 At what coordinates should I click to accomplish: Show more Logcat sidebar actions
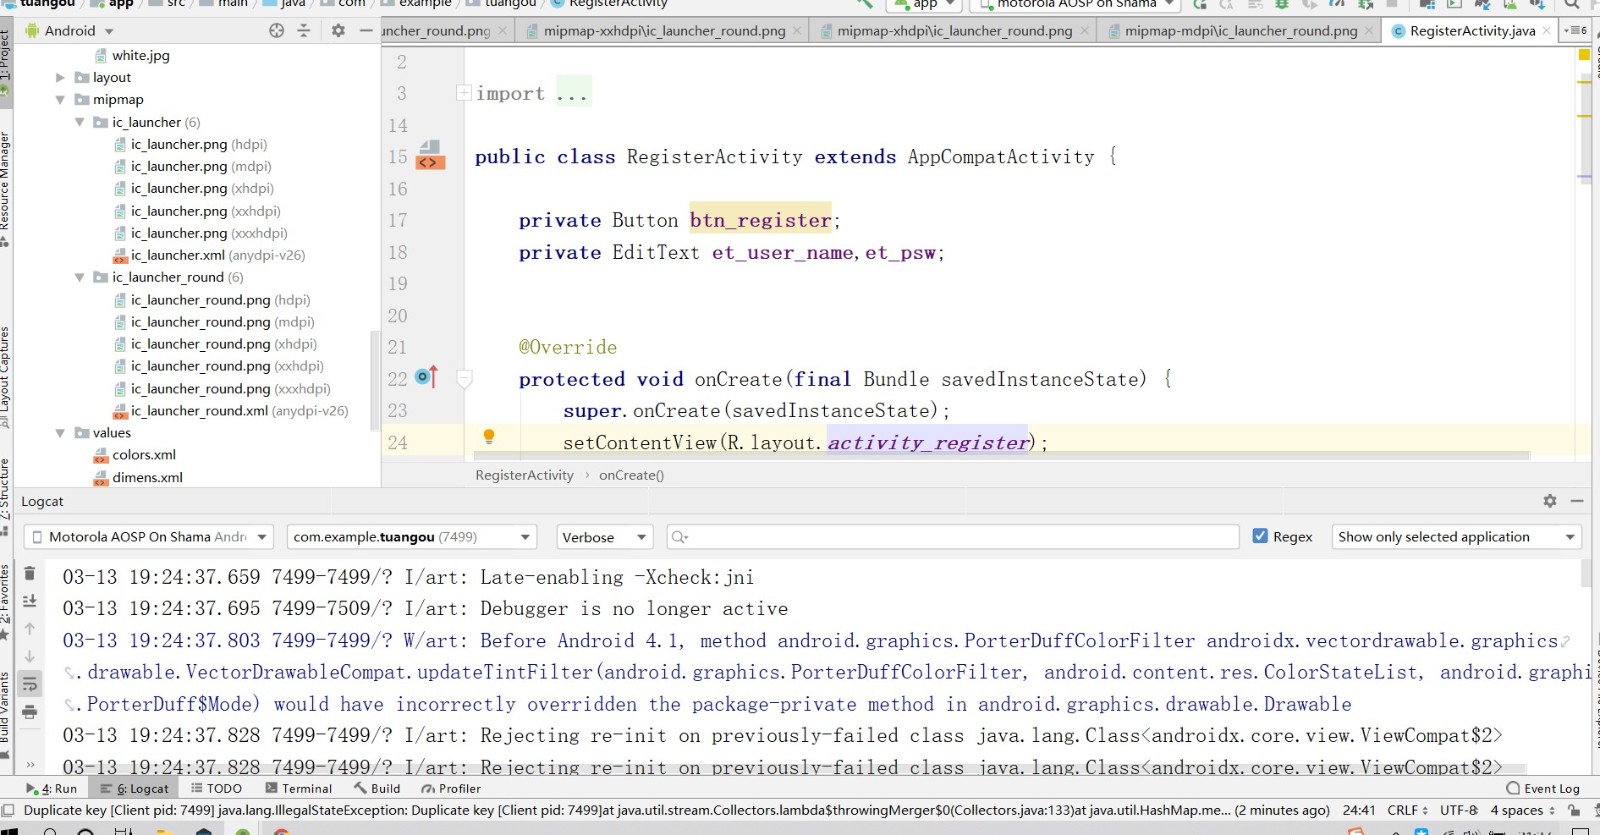pos(30,765)
